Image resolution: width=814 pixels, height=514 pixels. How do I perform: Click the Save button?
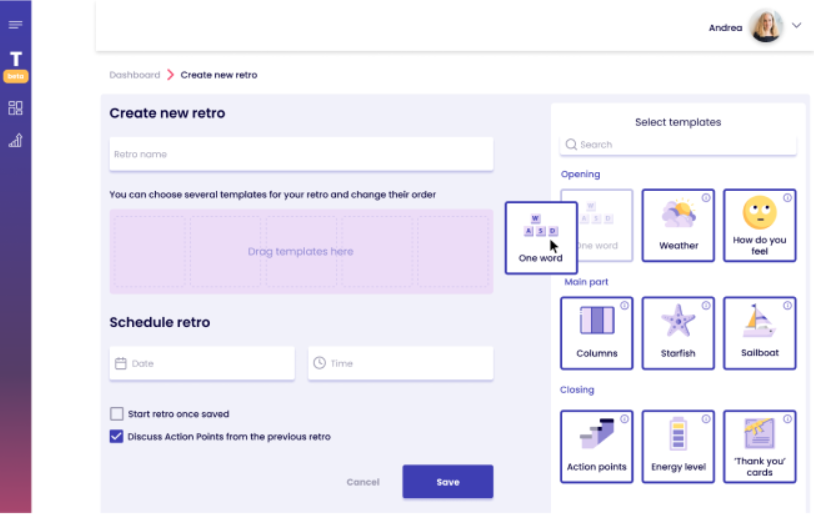tap(447, 482)
